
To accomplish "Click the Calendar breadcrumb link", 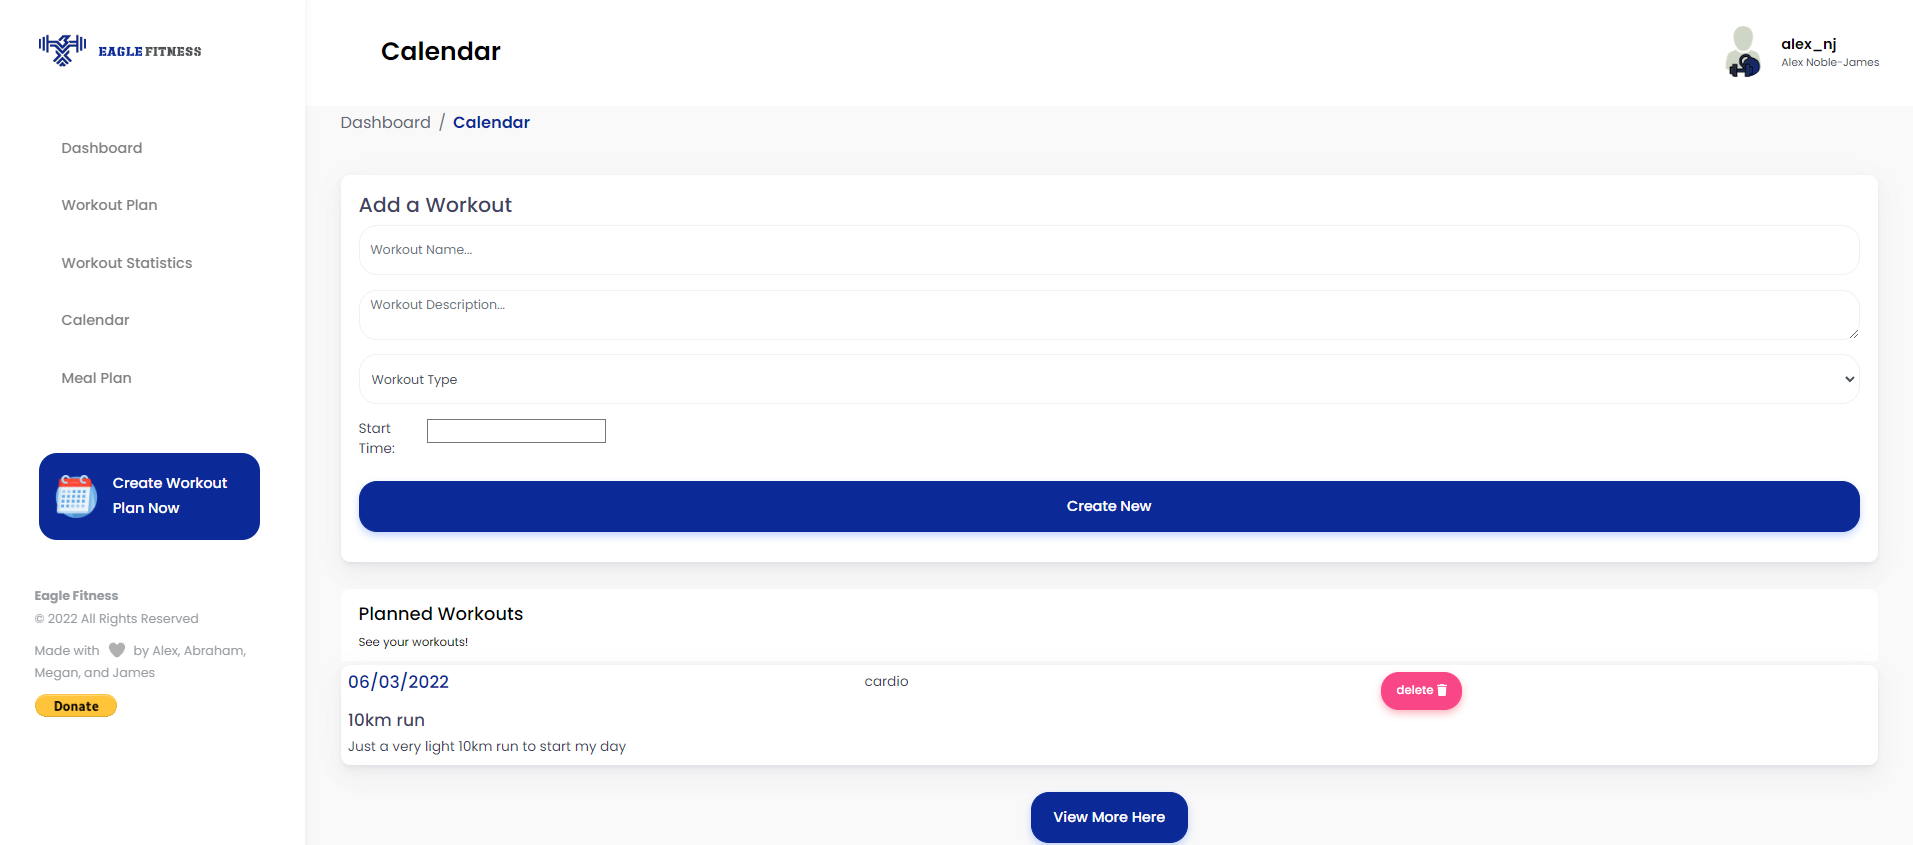I will coord(491,122).
